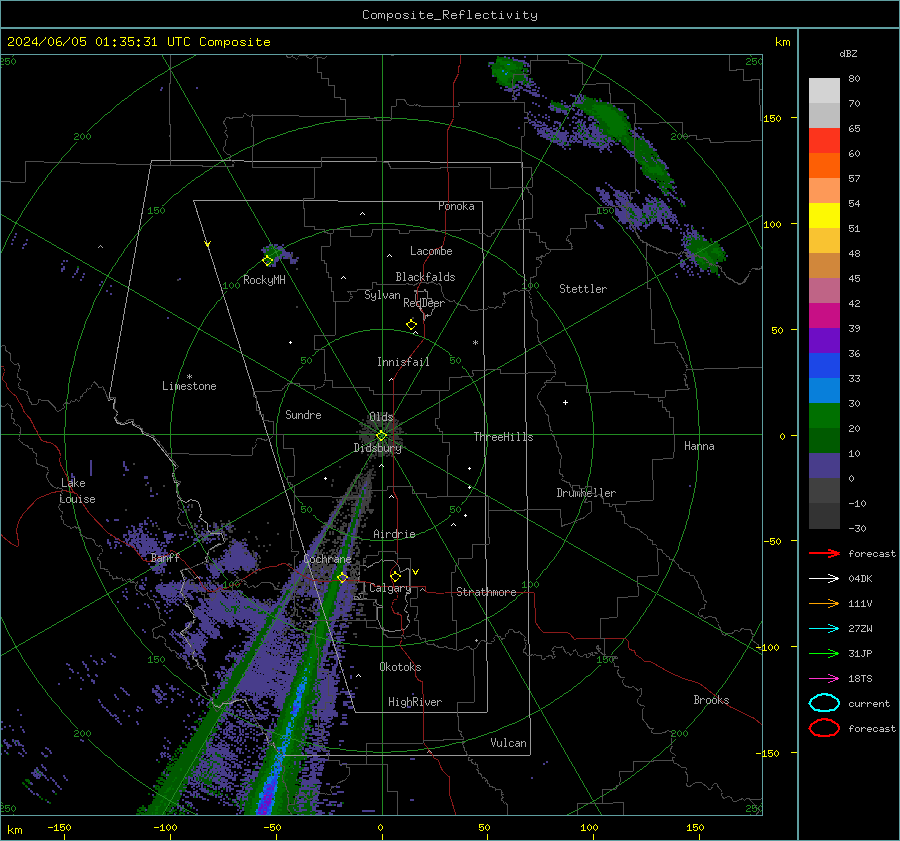Viewport: 900px width, 841px height.
Task: Click the Brooks town label
Action: coord(711,700)
